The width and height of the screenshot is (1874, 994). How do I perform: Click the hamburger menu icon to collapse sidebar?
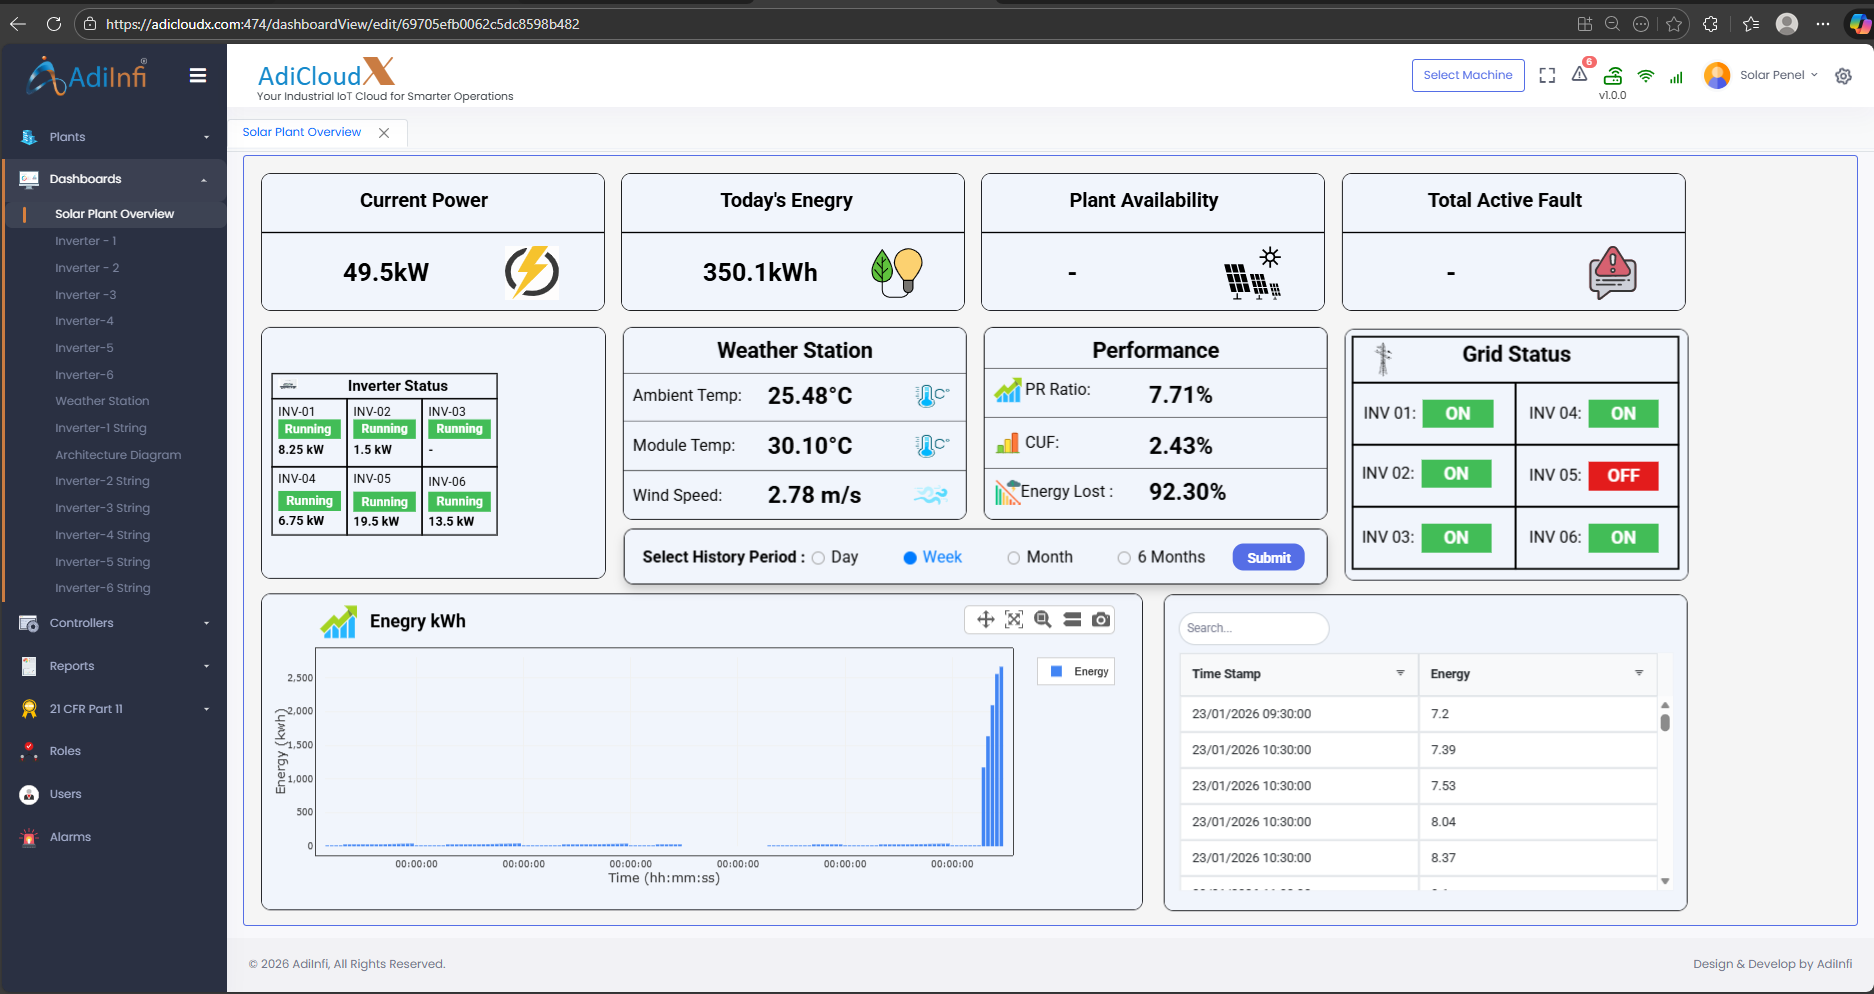(x=198, y=75)
